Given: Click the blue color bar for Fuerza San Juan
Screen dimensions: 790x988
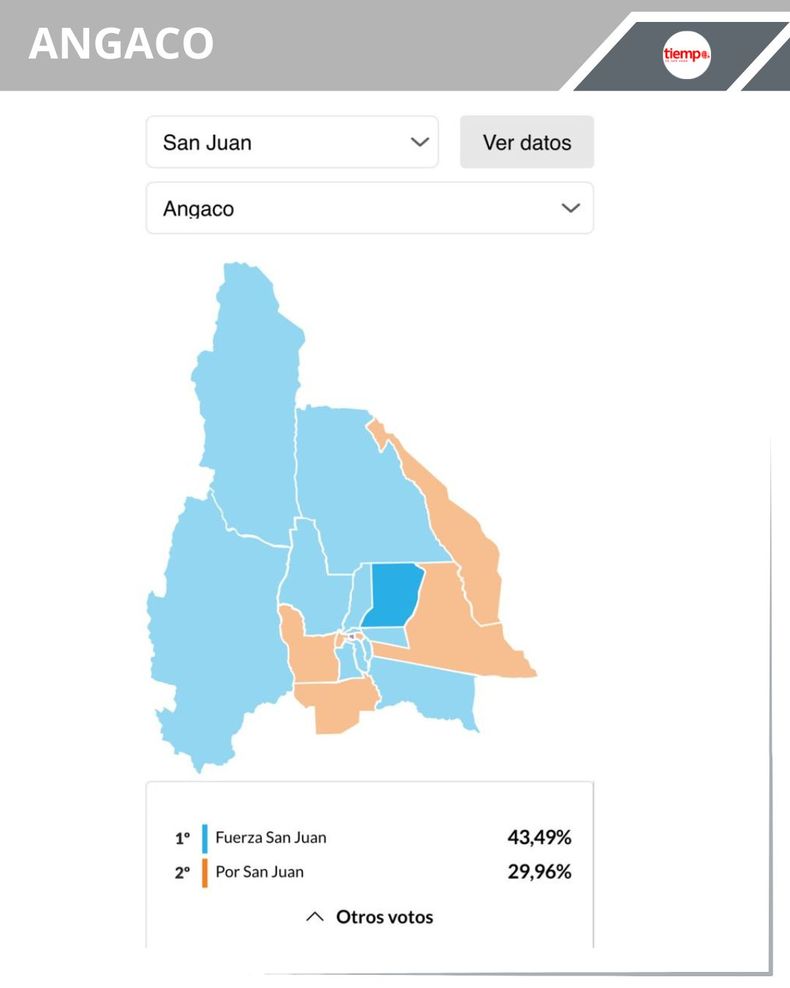Looking at the screenshot, I should 205,838.
